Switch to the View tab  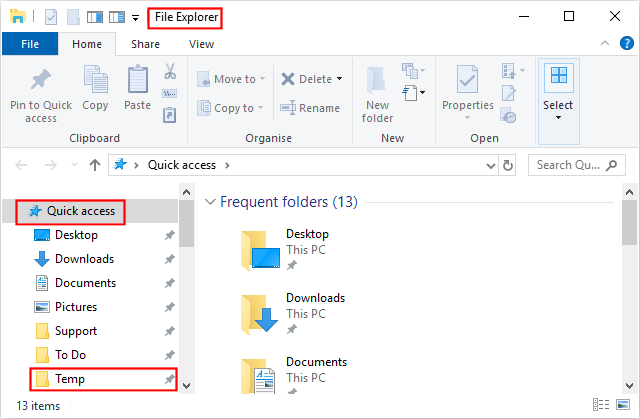[x=201, y=44]
